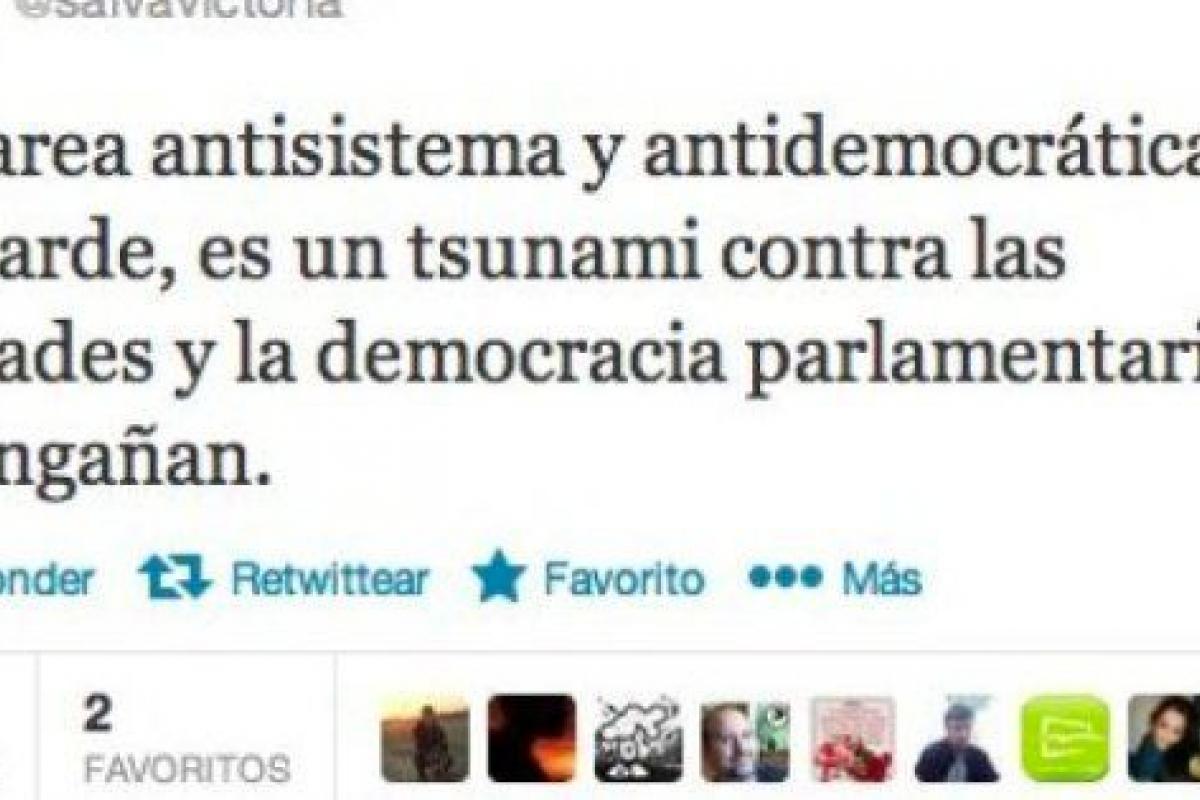This screenshot has width=1200, height=800.
Task: Open the sunset field avatar thumbnail
Action: point(425,738)
